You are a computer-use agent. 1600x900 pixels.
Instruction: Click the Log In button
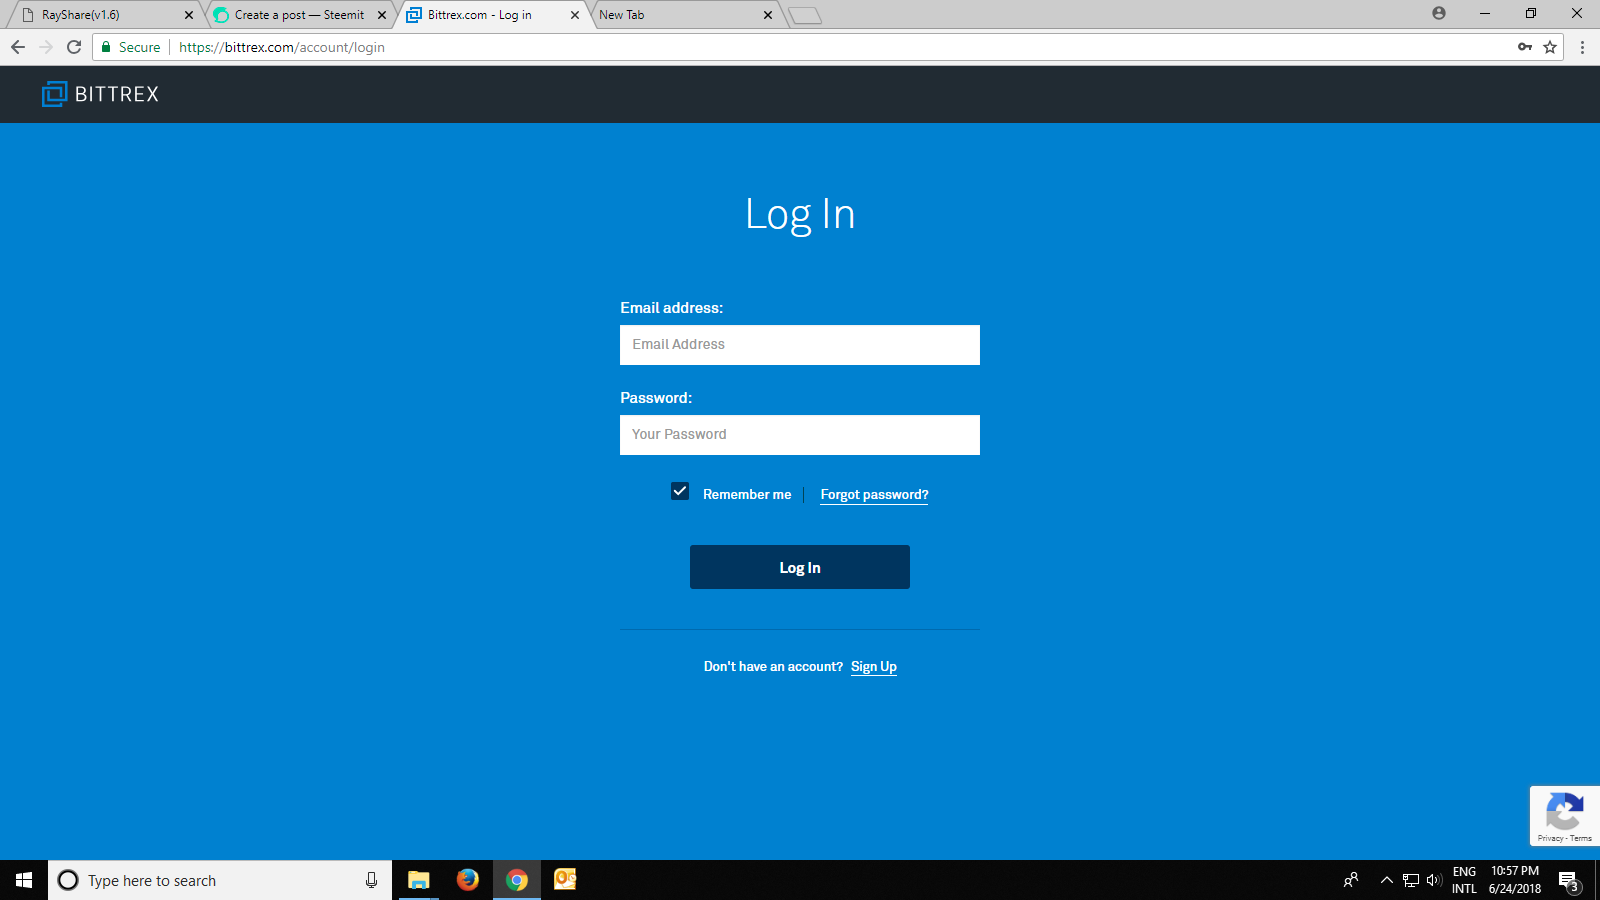[800, 567]
